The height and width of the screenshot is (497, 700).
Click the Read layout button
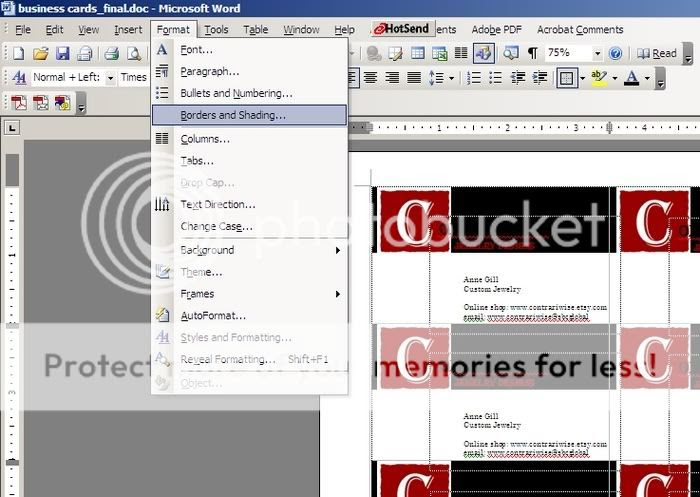657,54
